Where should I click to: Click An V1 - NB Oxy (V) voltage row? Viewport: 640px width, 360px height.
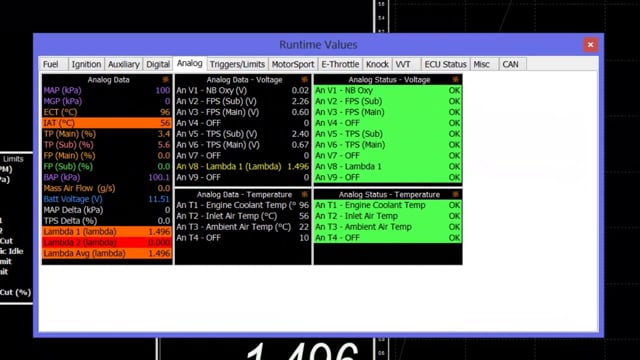tap(243, 90)
